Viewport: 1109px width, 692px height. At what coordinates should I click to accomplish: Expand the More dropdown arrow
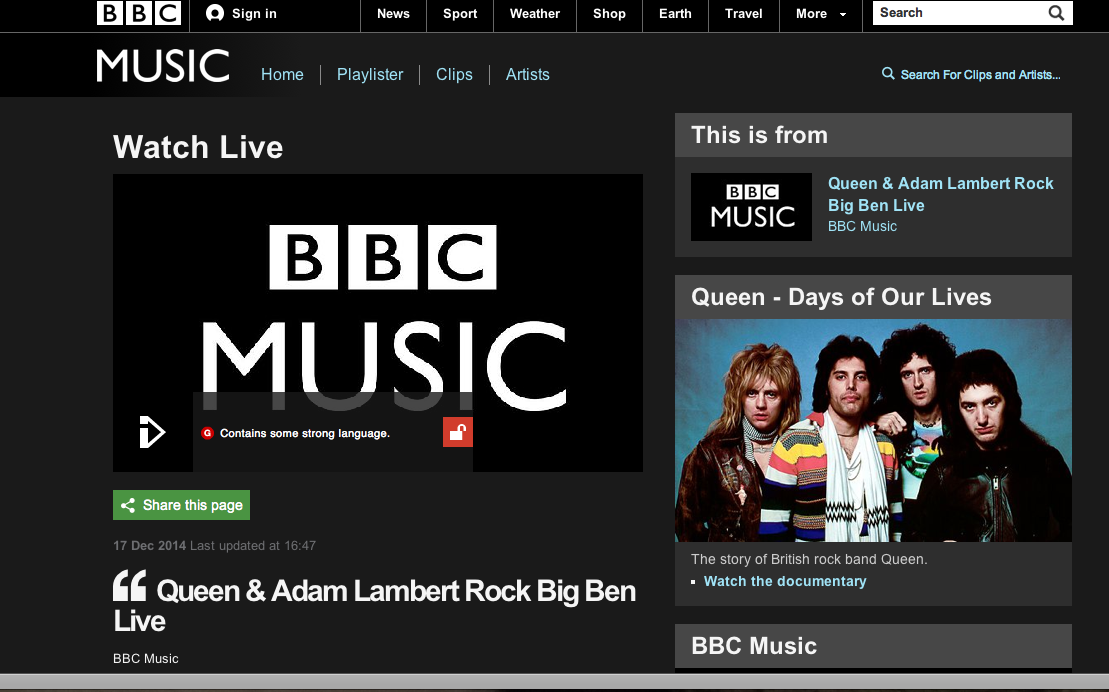click(x=842, y=15)
